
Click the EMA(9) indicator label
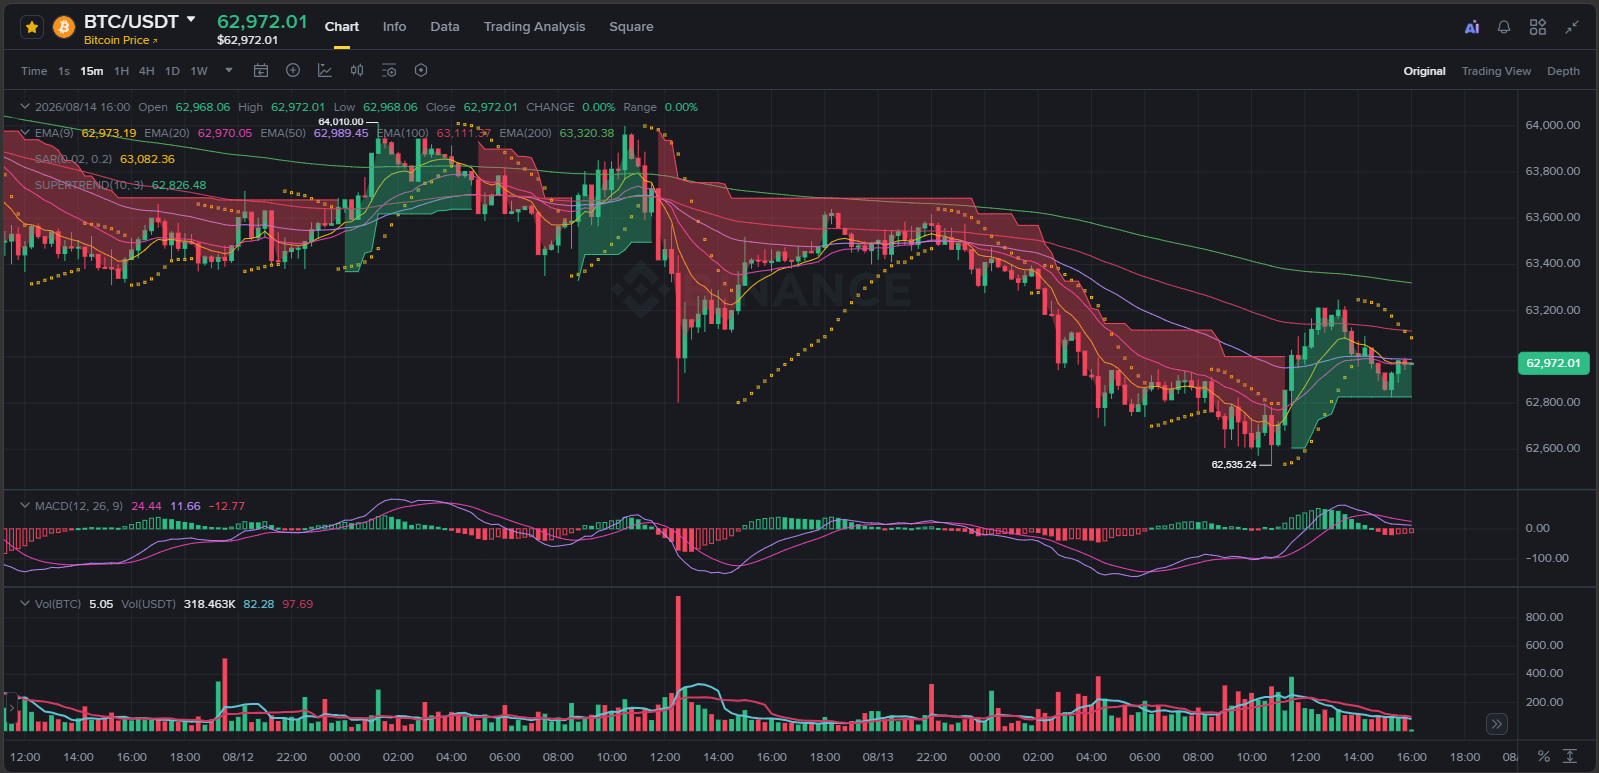(x=54, y=133)
